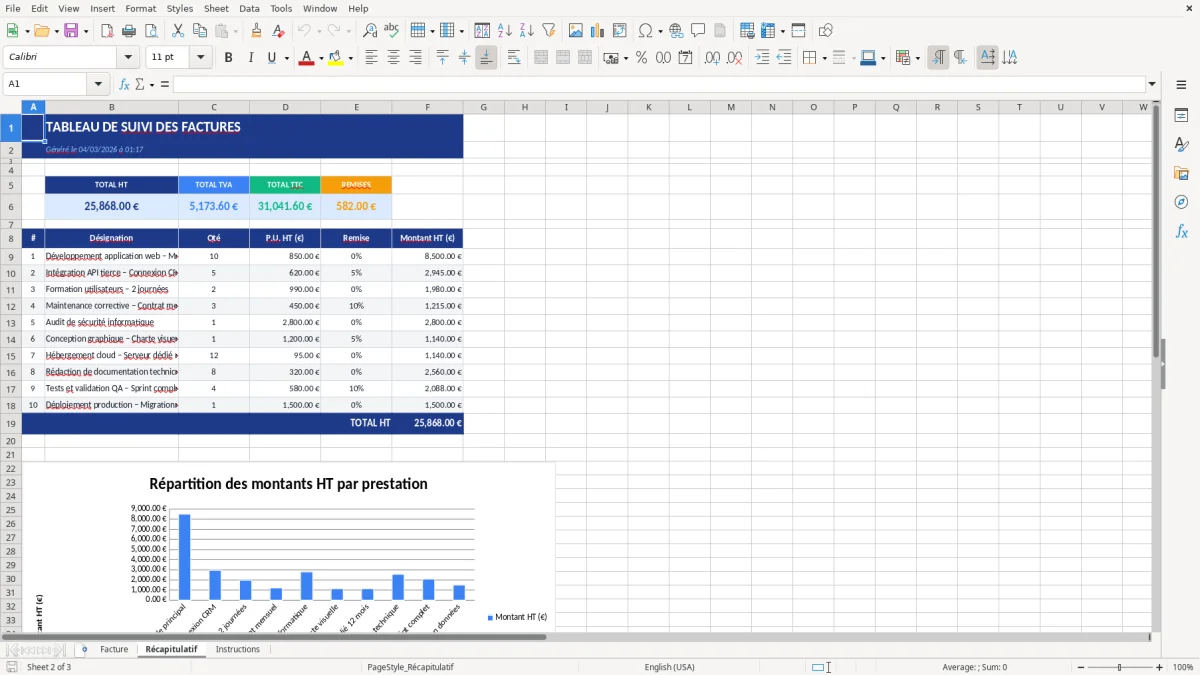The image size is (1200, 675).
Task: Click the formula equals sign button
Action: click(x=165, y=84)
